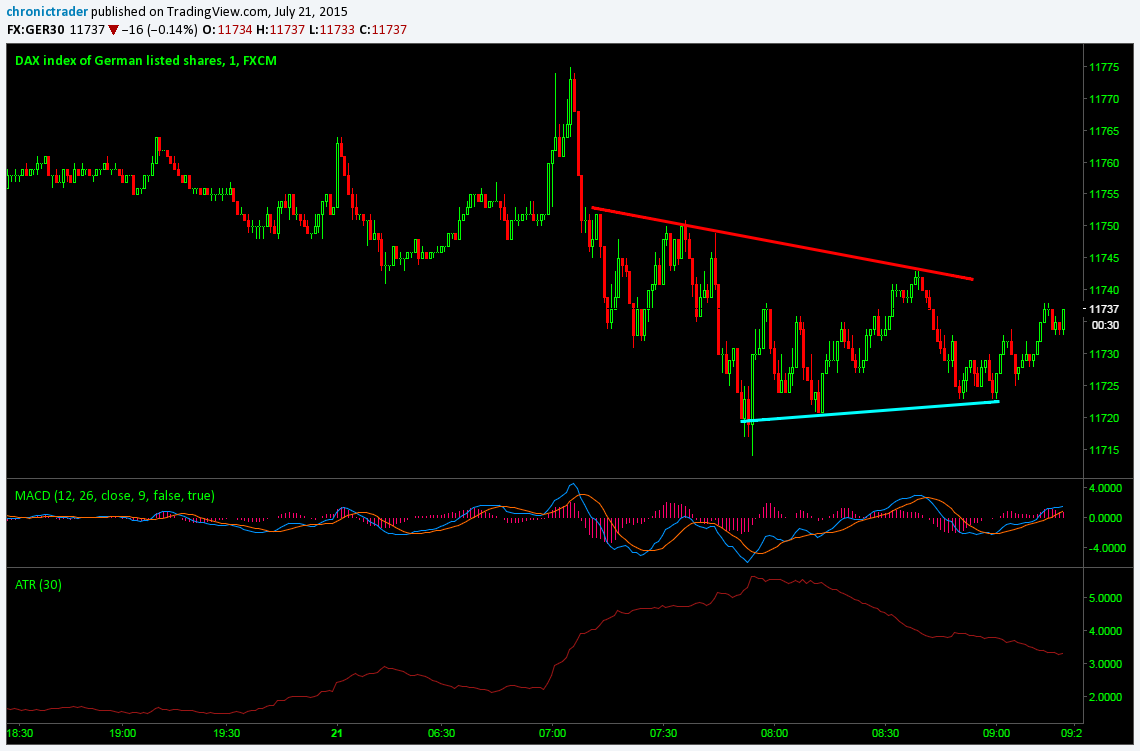Click the 2.0000 ATR scale value
This screenshot has width=1140, height=751.
tap(1107, 697)
